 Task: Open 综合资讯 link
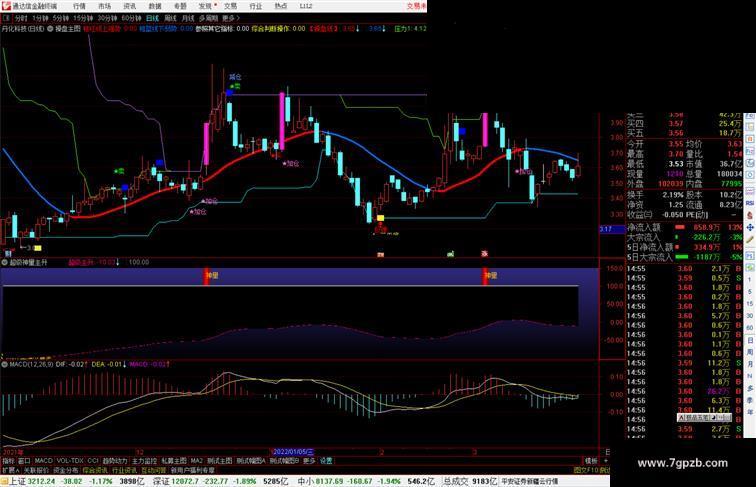click(95, 470)
